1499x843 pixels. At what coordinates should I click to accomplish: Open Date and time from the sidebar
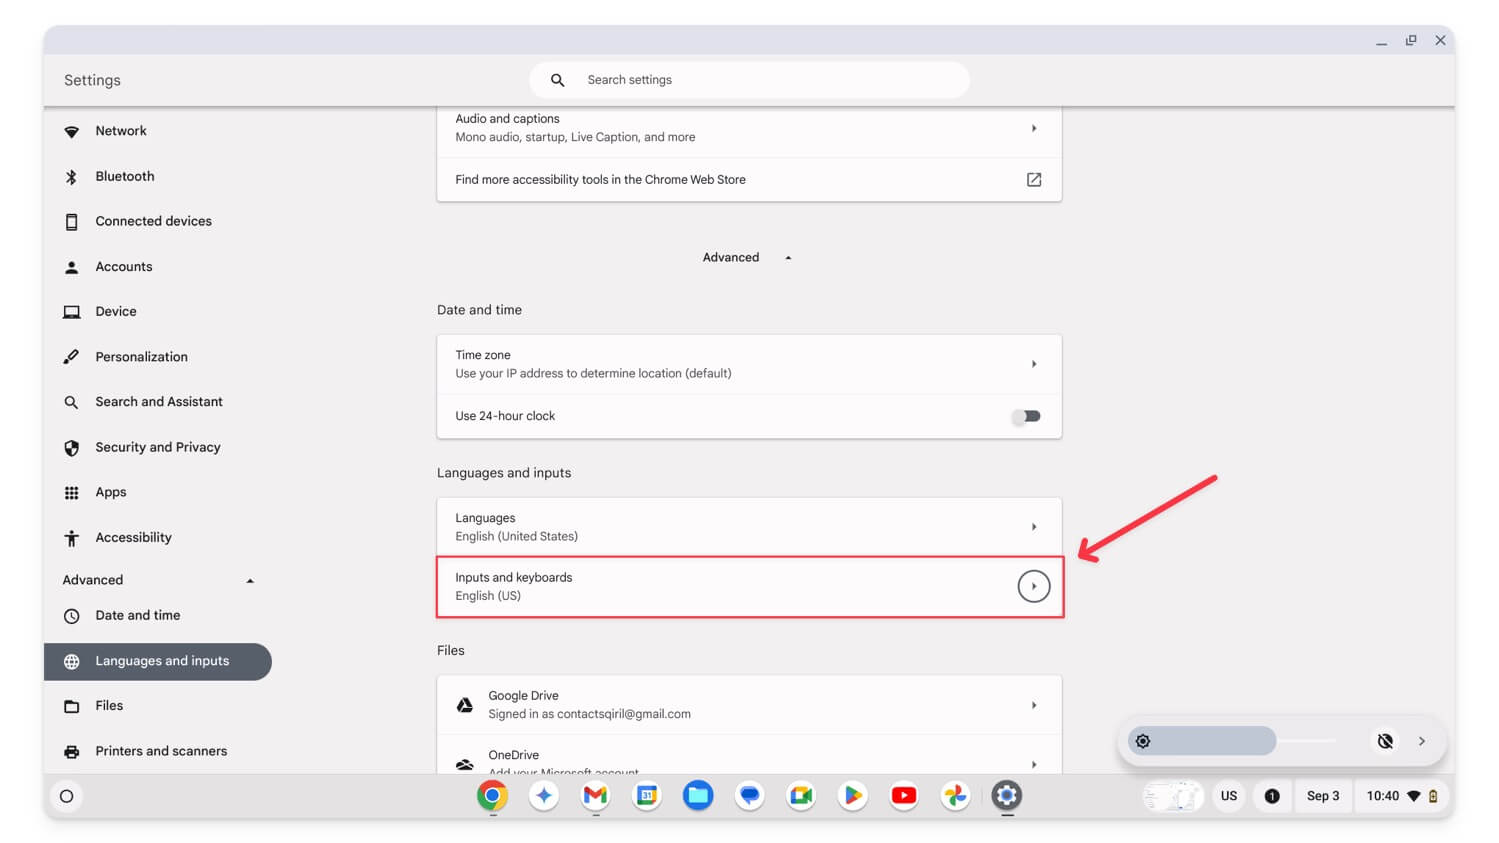(137, 615)
